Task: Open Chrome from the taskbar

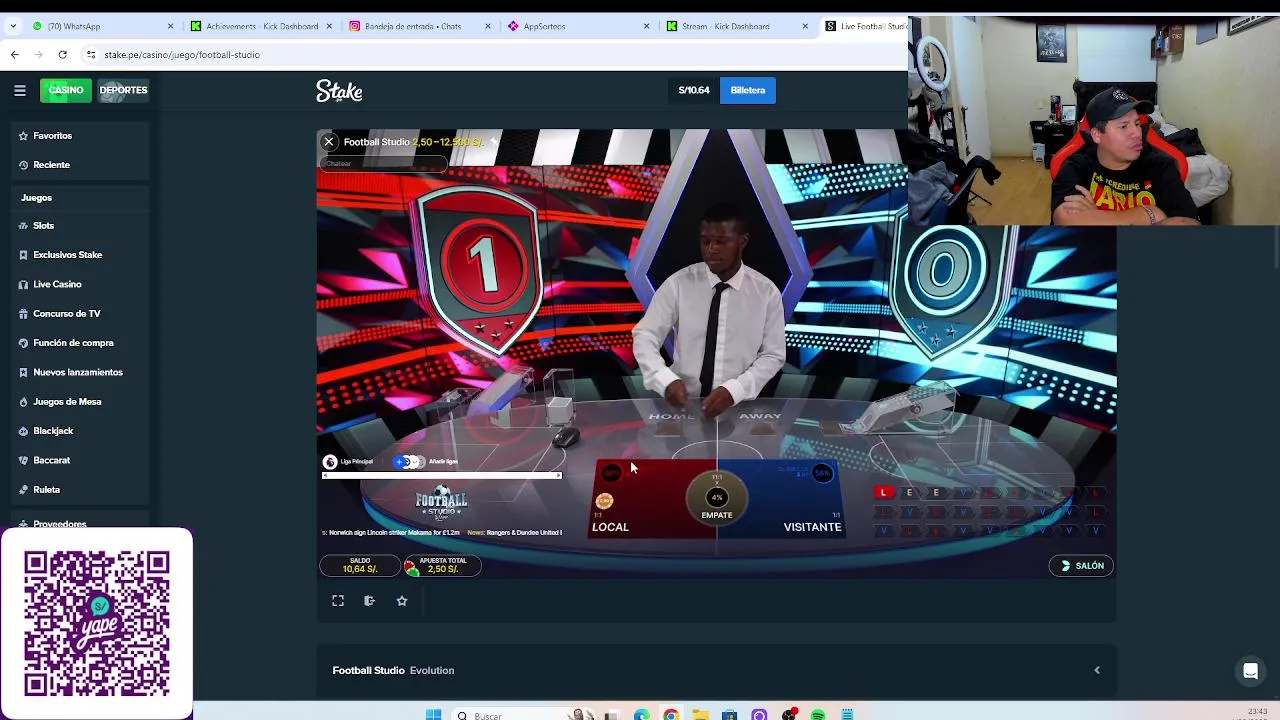Action: [x=670, y=715]
